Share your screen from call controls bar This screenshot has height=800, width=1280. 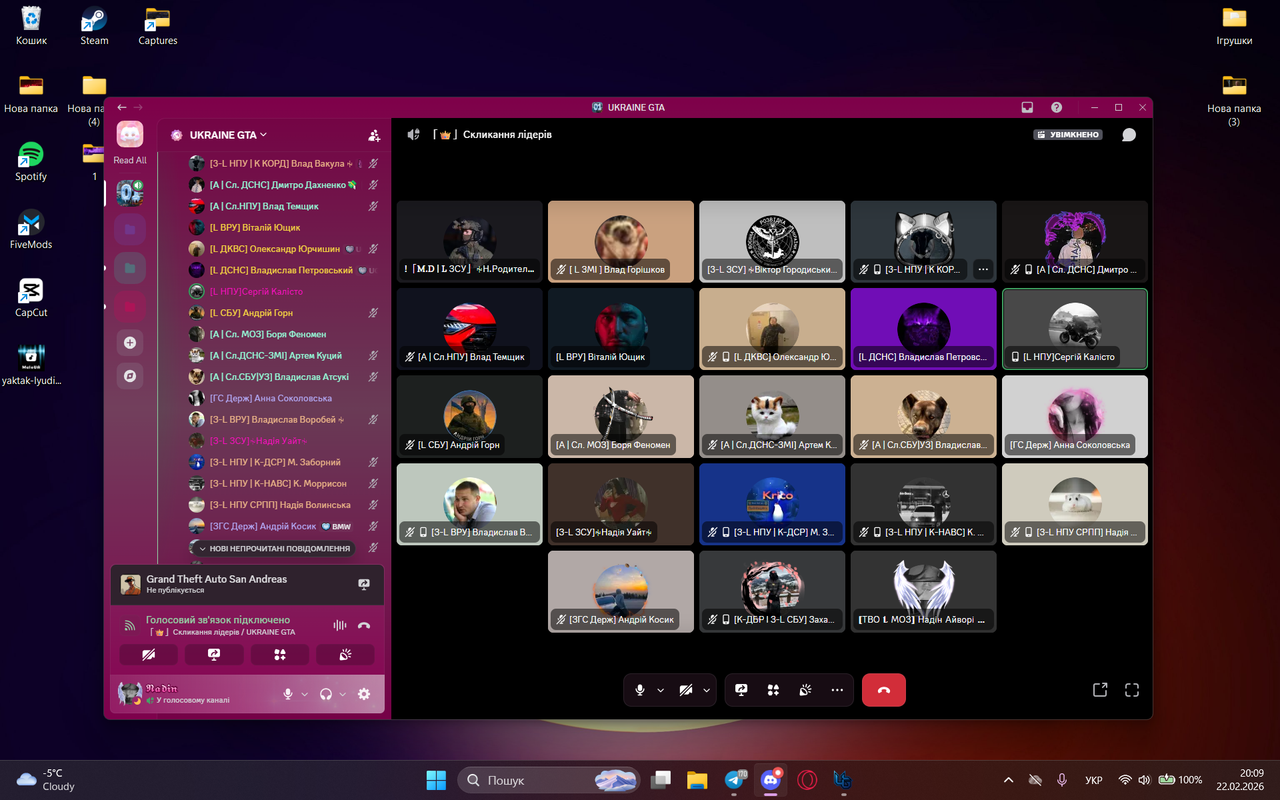click(x=741, y=690)
